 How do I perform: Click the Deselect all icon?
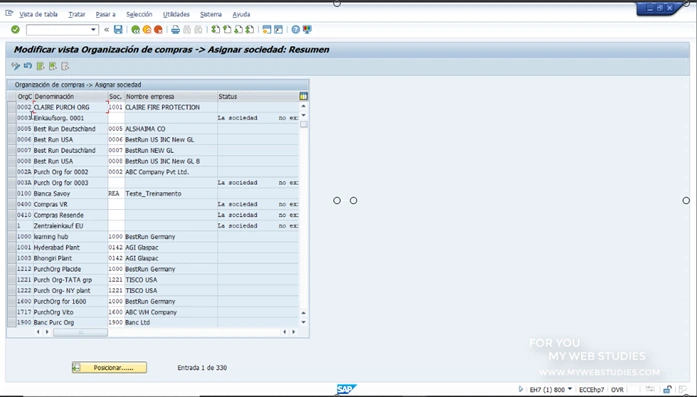point(65,66)
